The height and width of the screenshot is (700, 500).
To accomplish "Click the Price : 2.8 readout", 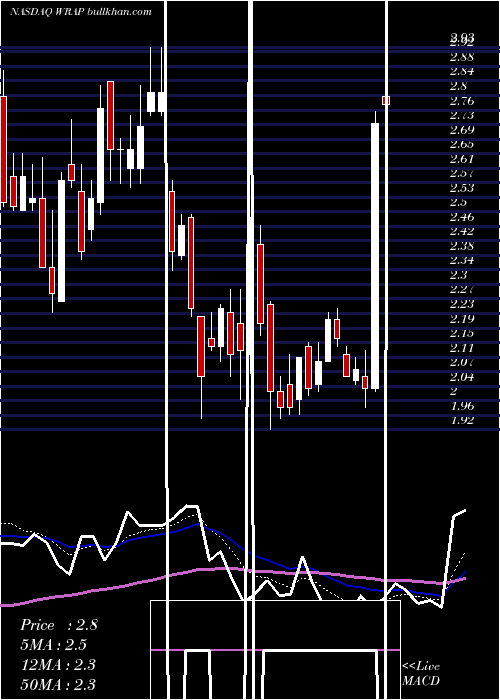I will pyautogui.click(x=58, y=625).
